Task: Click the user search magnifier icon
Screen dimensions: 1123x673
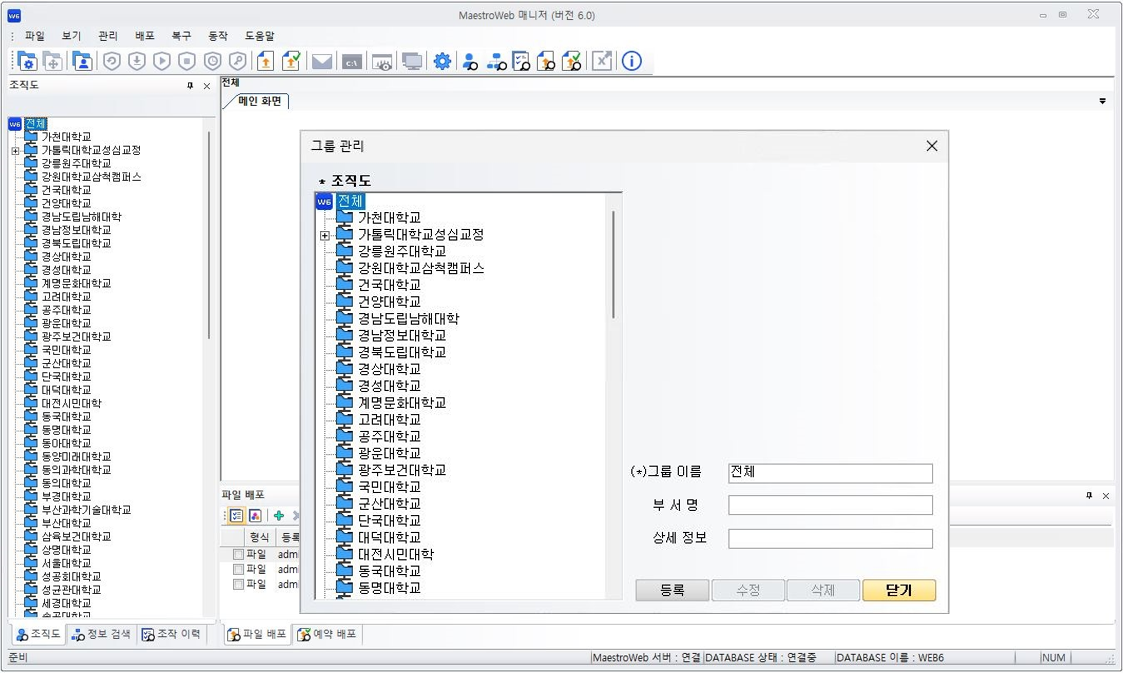Action: pyautogui.click(x=470, y=61)
